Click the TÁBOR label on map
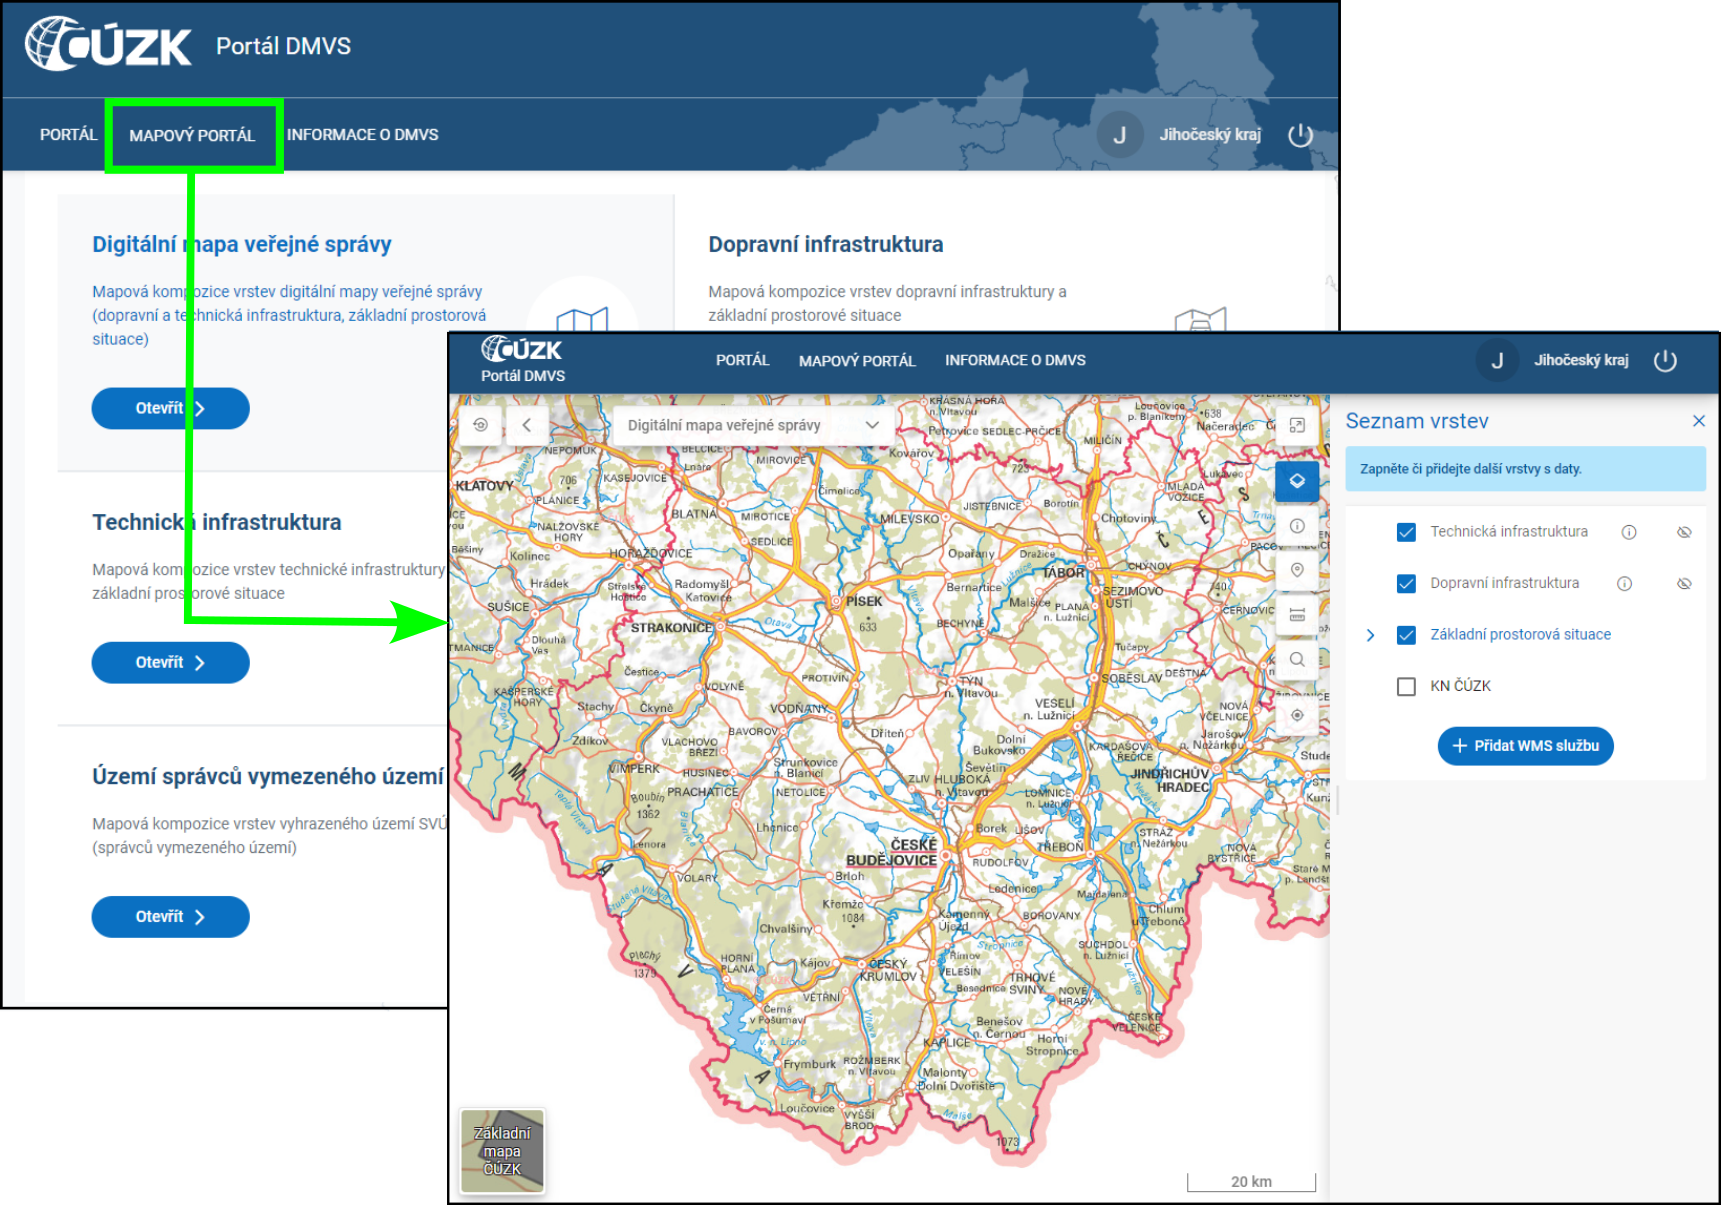 1063,573
